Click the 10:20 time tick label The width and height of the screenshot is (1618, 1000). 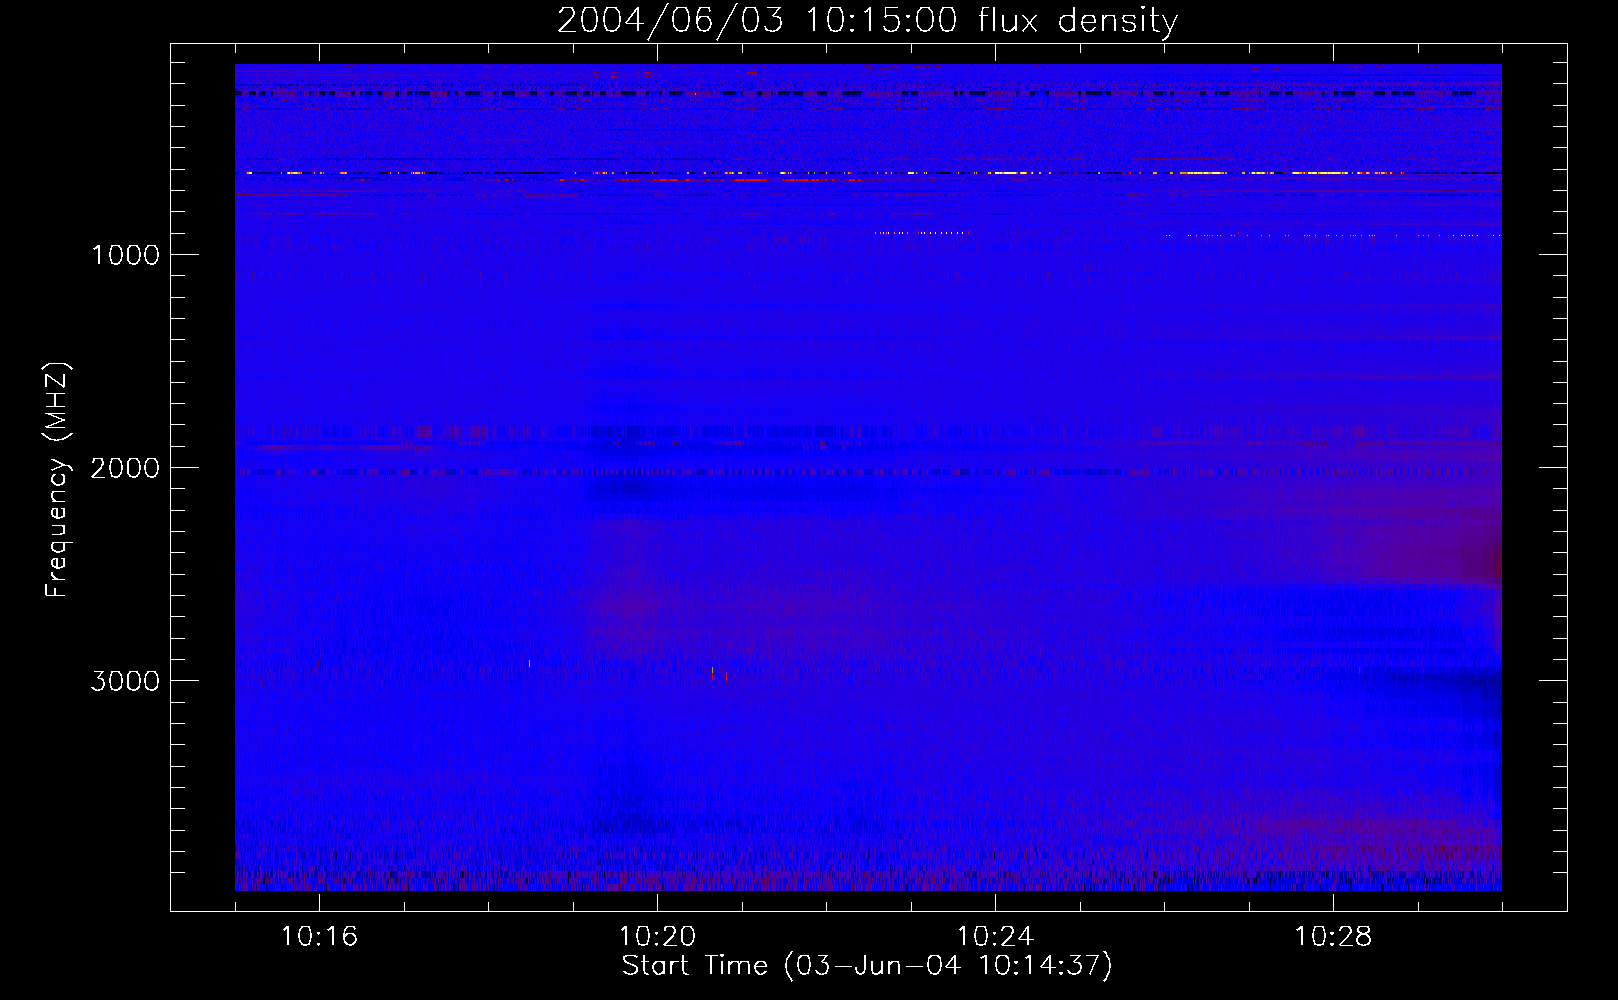click(657, 936)
